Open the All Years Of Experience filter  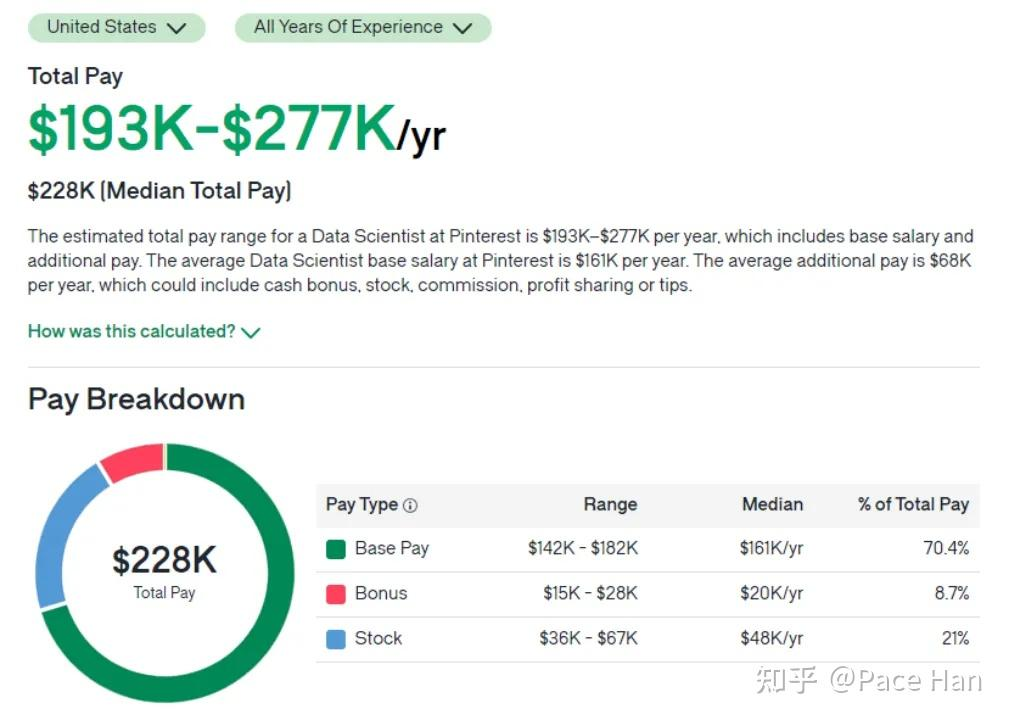click(363, 28)
